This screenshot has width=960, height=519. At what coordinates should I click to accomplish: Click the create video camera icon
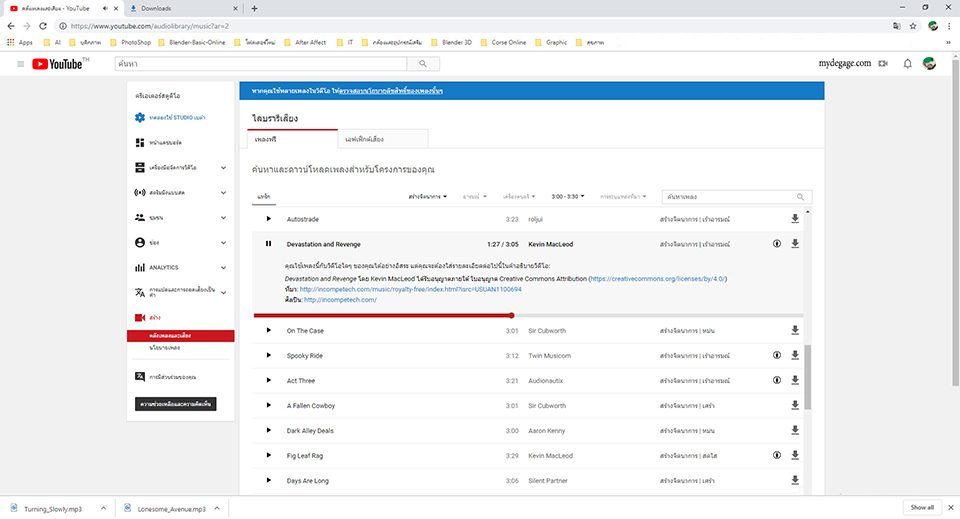pyautogui.click(x=883, y=64)
